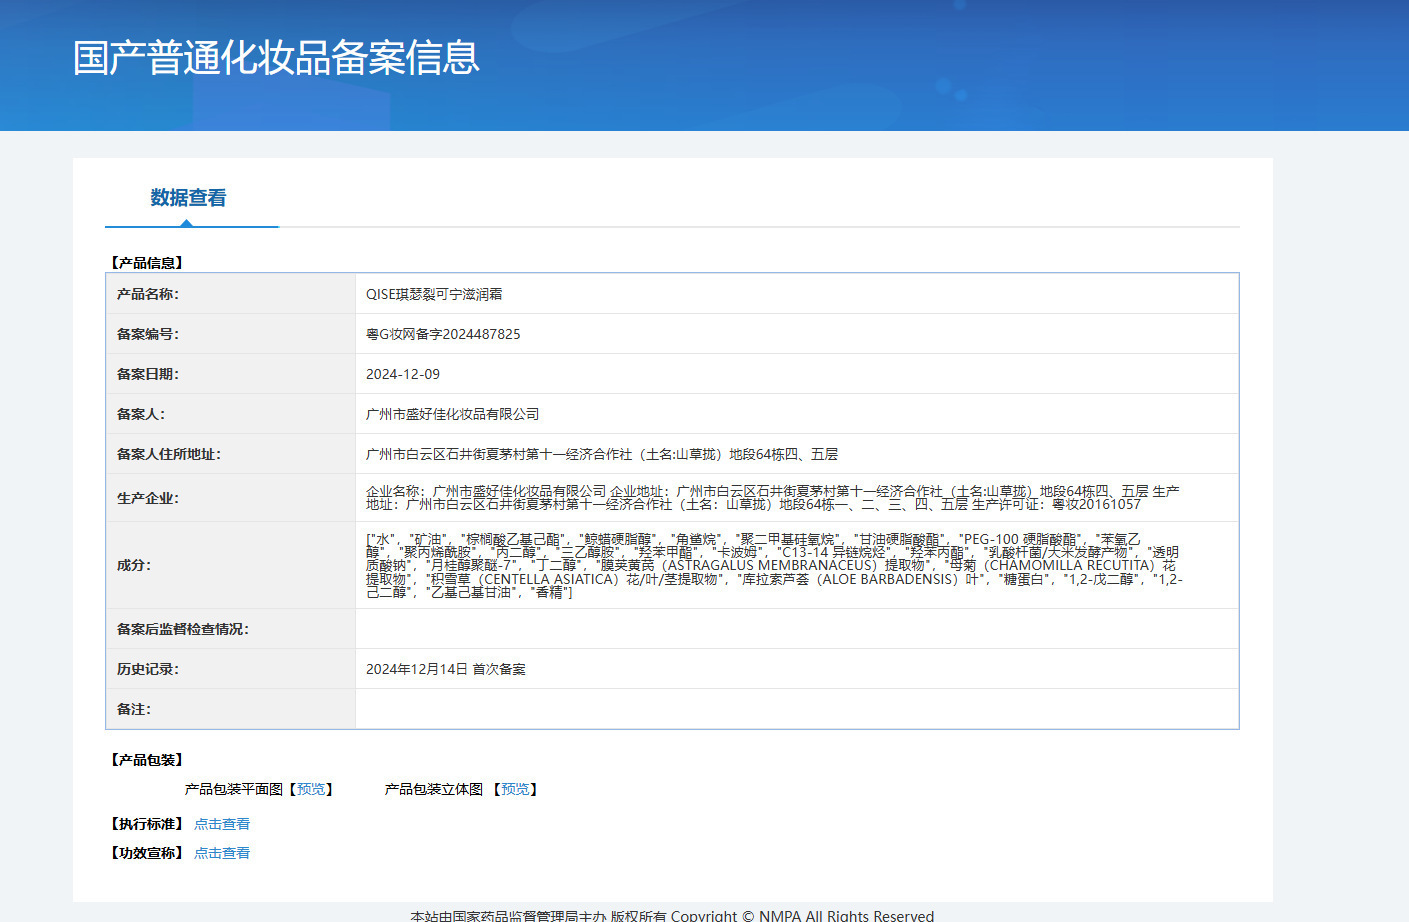Switch to the 数据查看 tab
The image size is (1409, 922).
coord(188,198)
